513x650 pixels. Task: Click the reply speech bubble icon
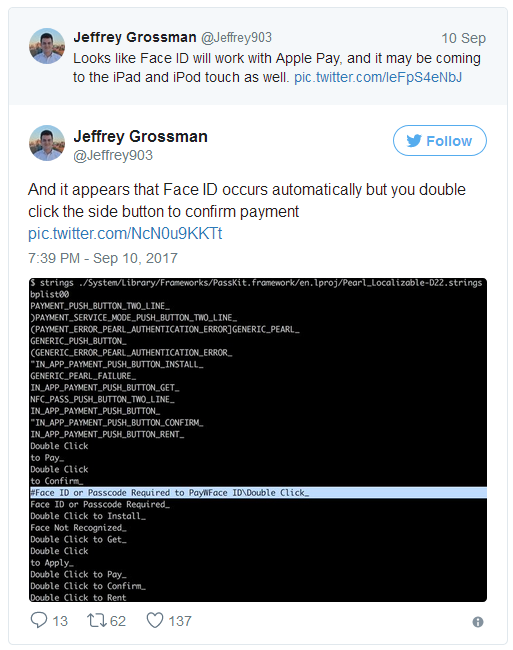[39, 620]
